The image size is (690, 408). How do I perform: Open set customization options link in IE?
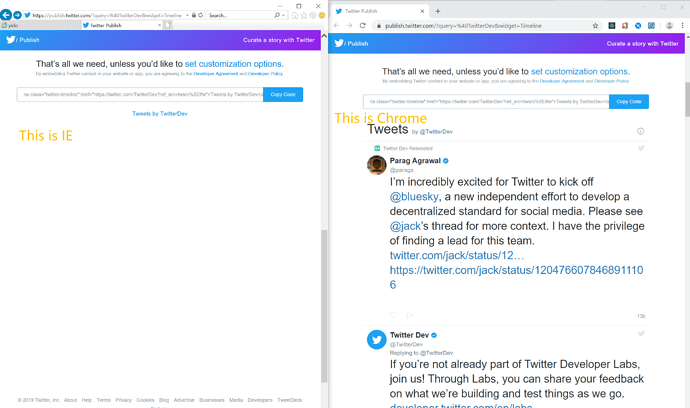233,64
